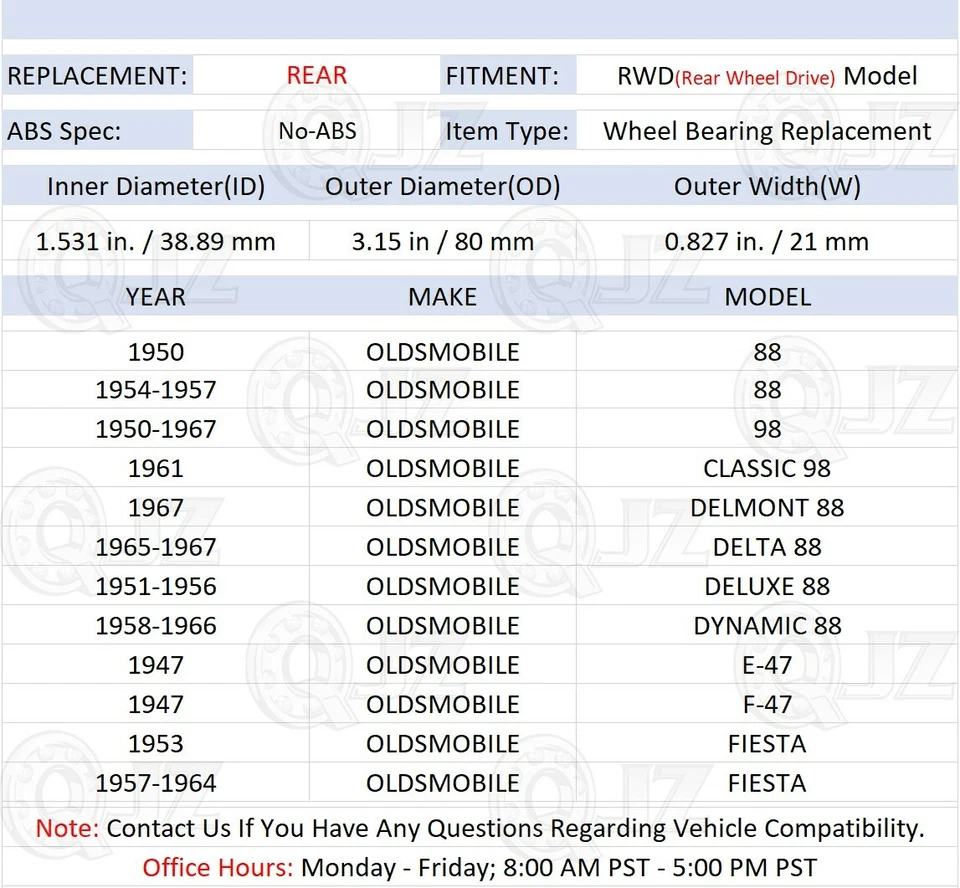Image resolution: width=960 pixels, height=888 pixels.
Task: Click the REPLACEMENT: REAR value
Action: pyautogui.click(x=317, y=75)
